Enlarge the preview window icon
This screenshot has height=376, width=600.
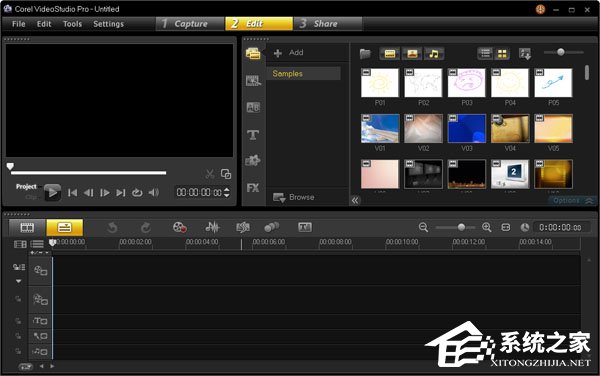pyautogui.click(x=226, y=174)
